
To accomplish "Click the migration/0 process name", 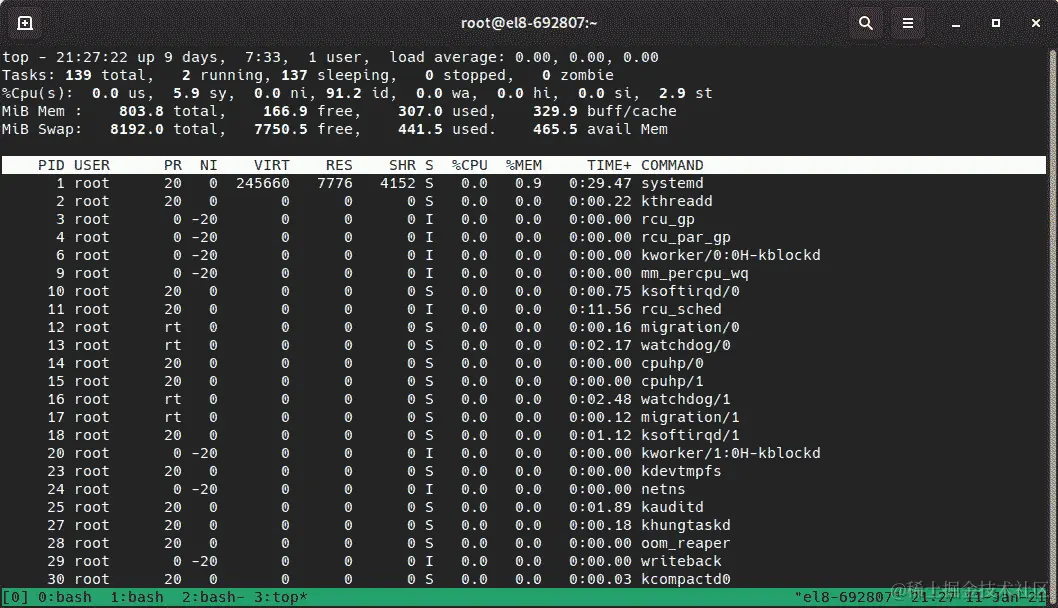I will pos(690,327).
